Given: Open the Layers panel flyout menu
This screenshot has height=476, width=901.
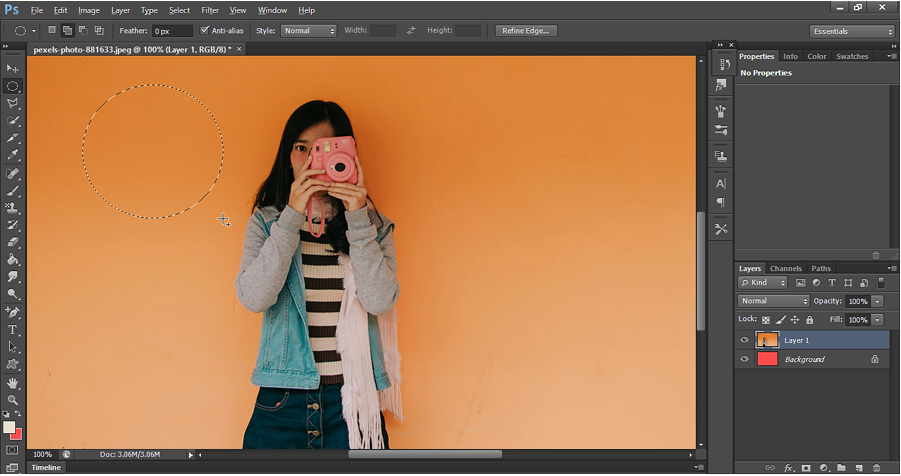Looking at the screenshot, I should tap(891, 268).
